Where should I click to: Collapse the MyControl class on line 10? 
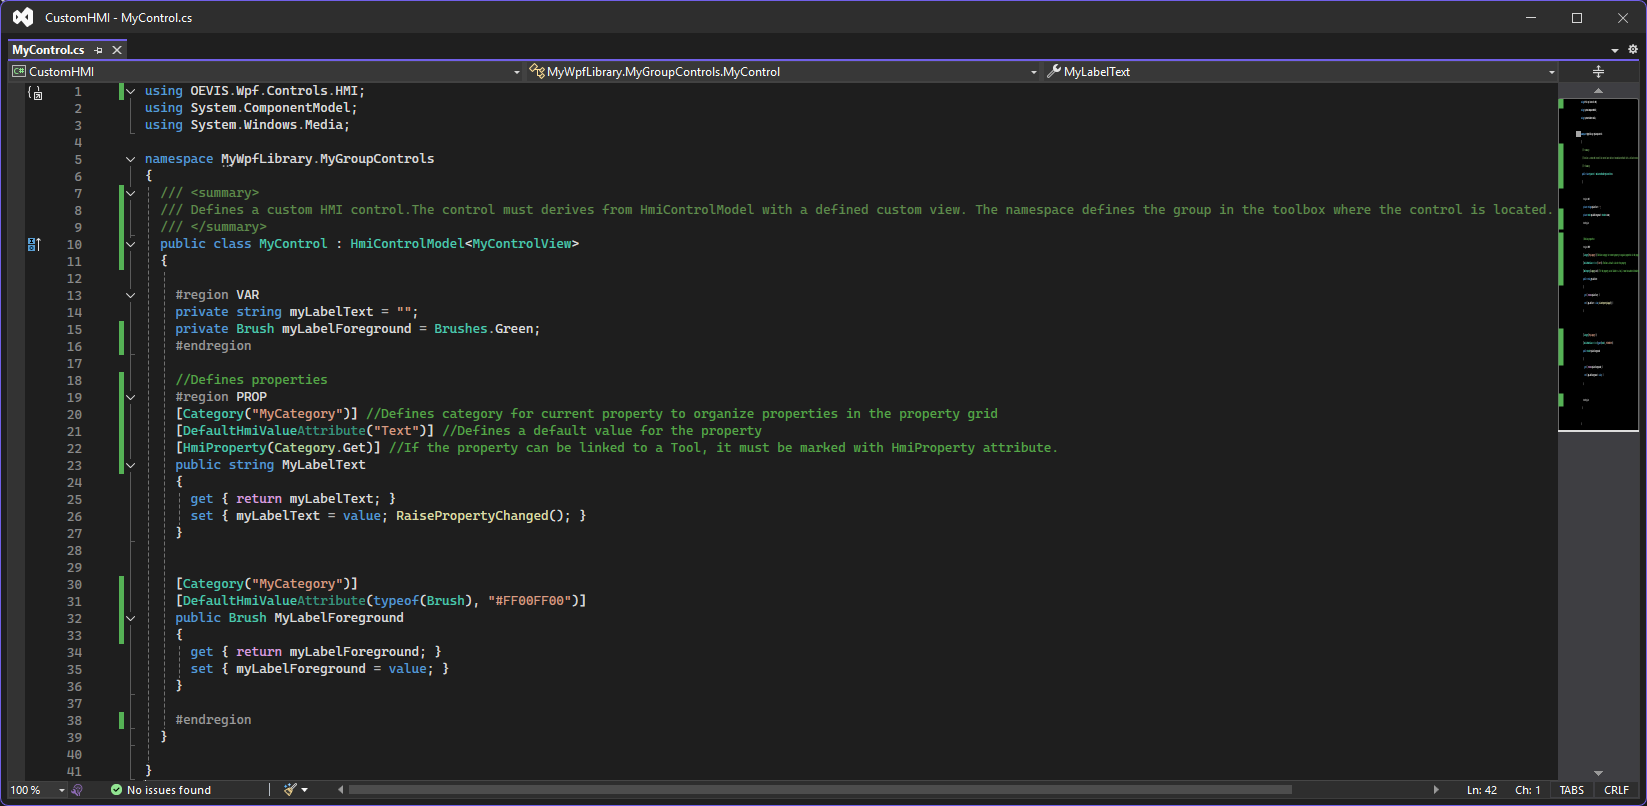coord(130,244)
